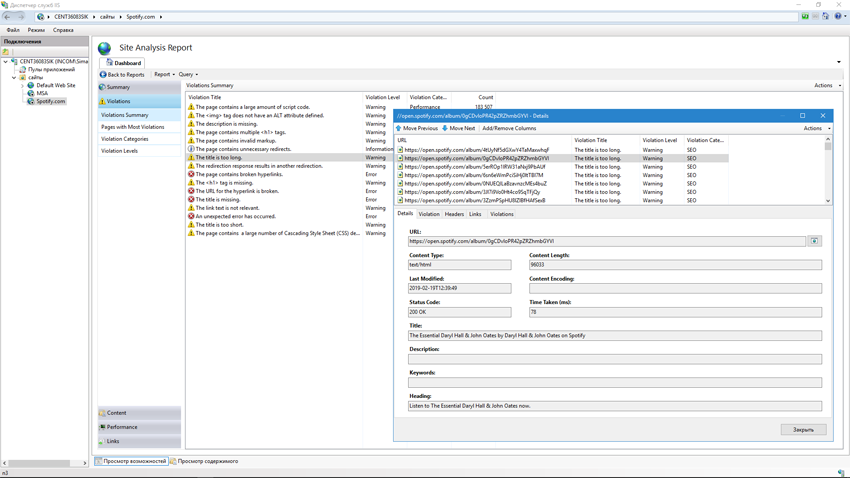Click the Heading field
Viewport: 850px width, 478px height.
(615, 406)
